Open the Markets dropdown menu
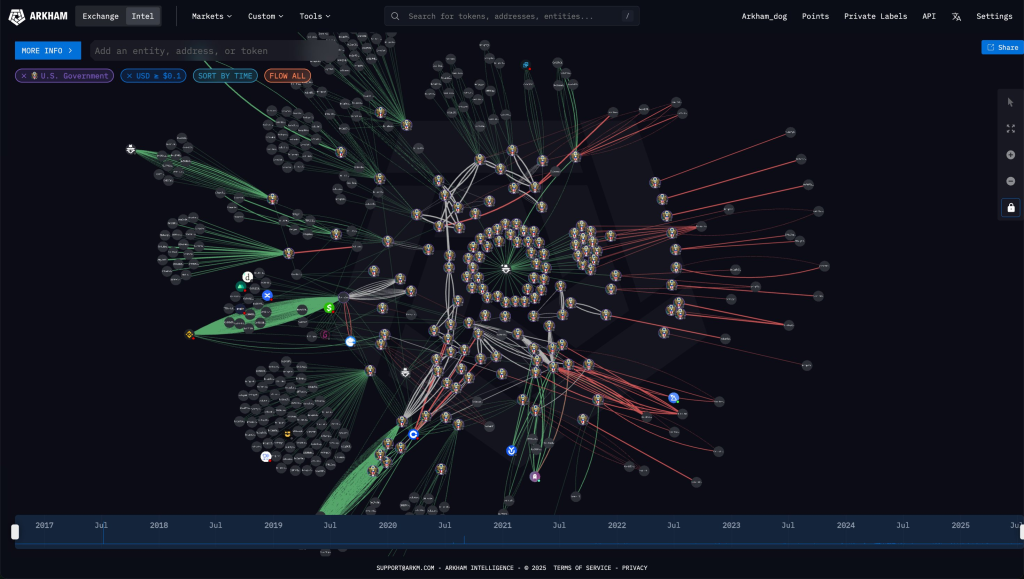 click(x=211, y=16)
